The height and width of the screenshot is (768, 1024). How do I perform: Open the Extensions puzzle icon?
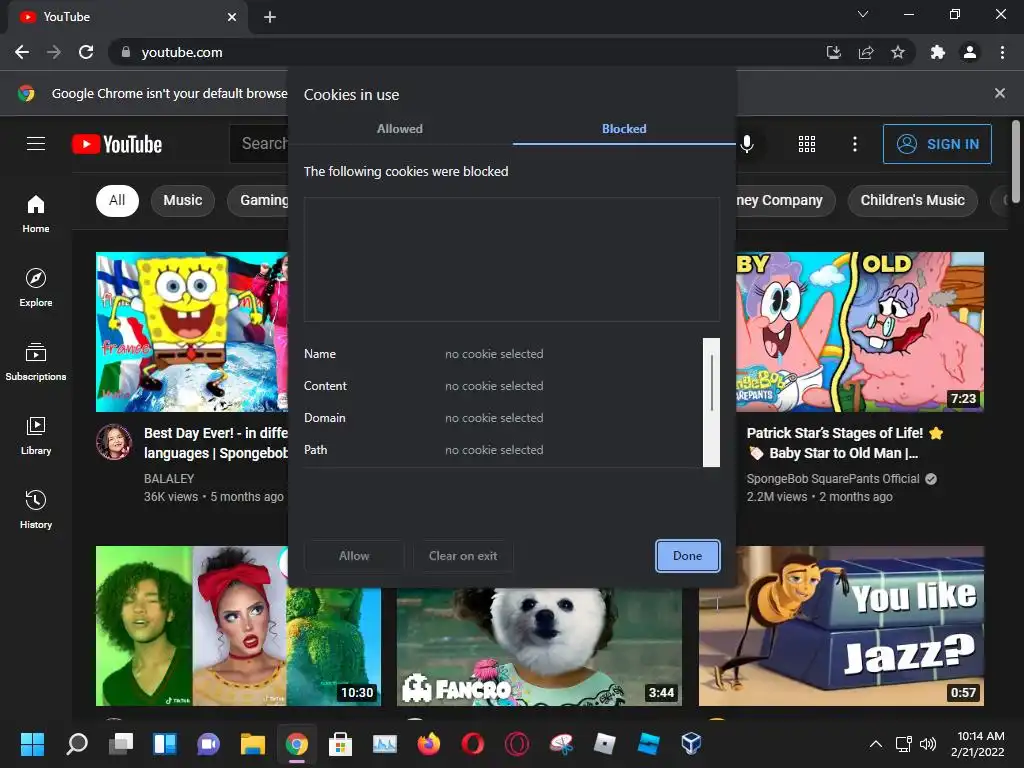point(938,52)
